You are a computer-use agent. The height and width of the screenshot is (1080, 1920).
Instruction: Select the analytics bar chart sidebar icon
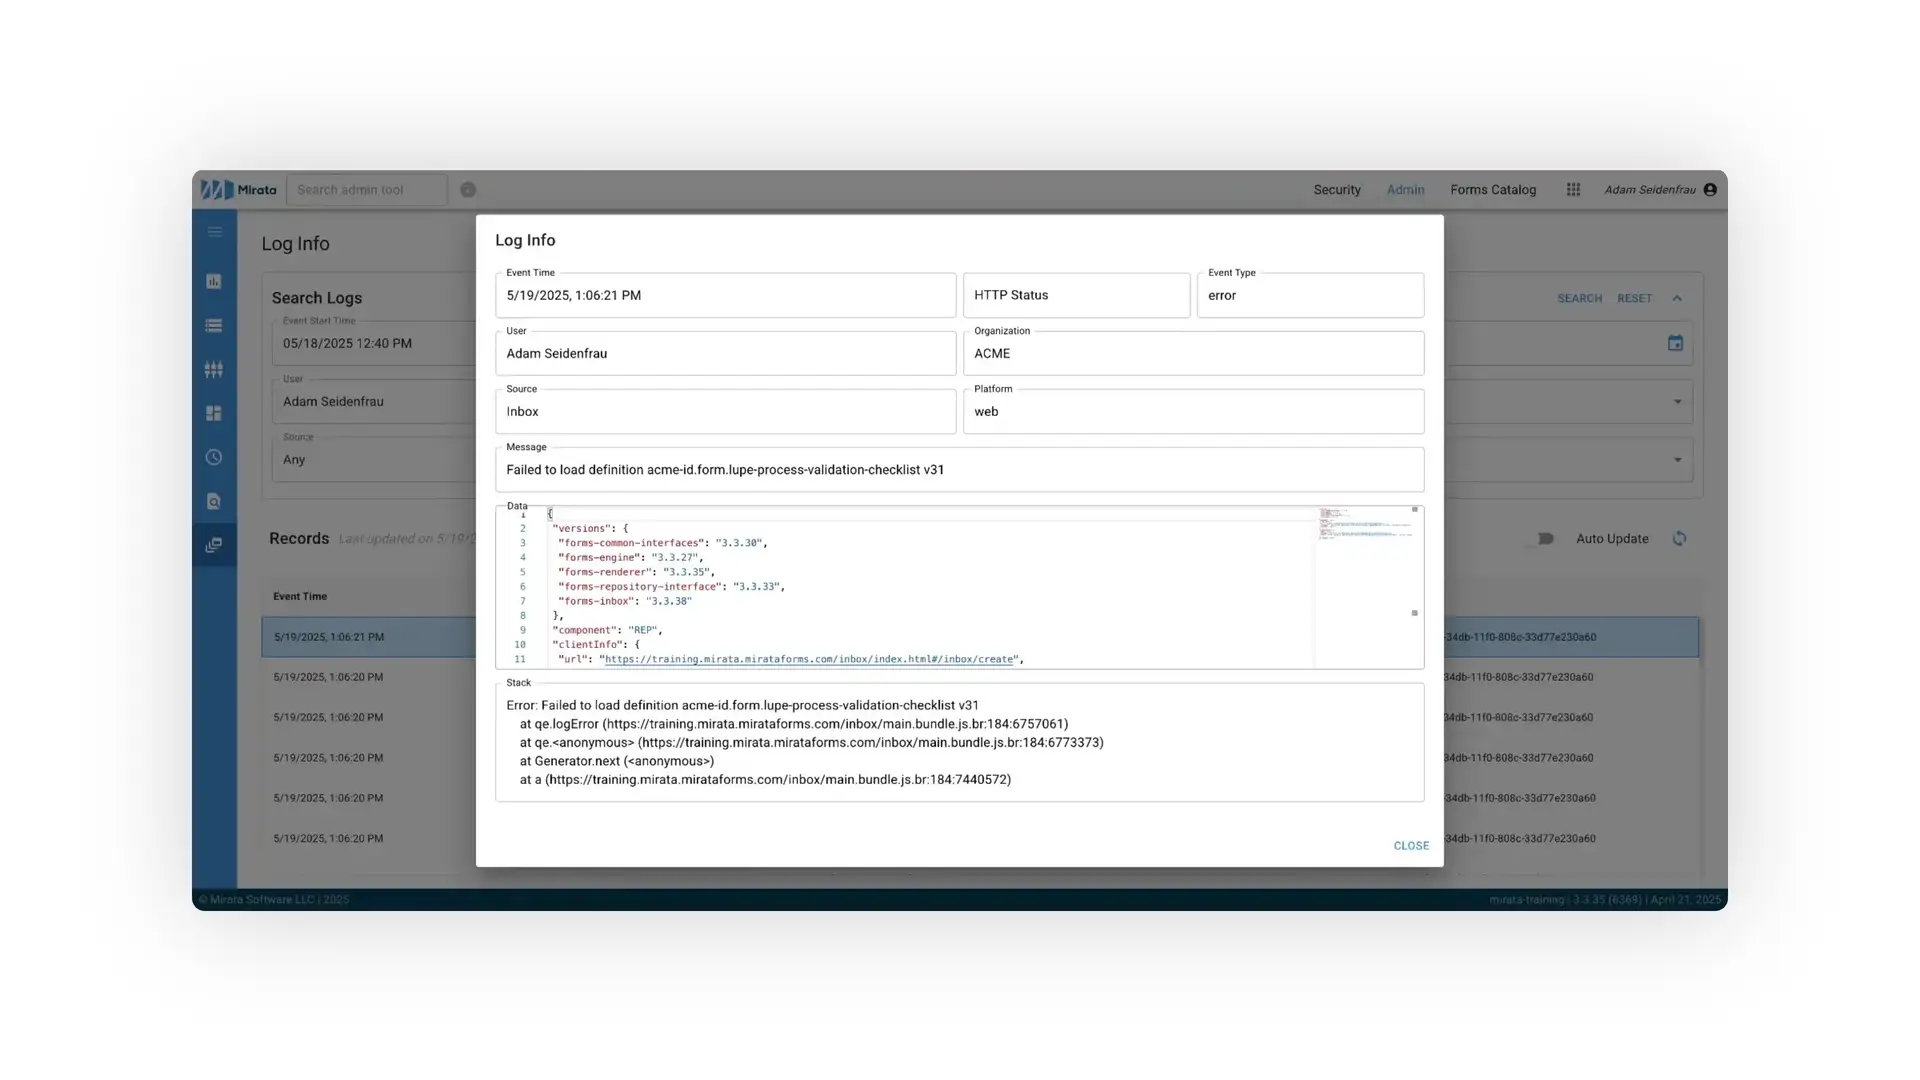tap(214, 281)
